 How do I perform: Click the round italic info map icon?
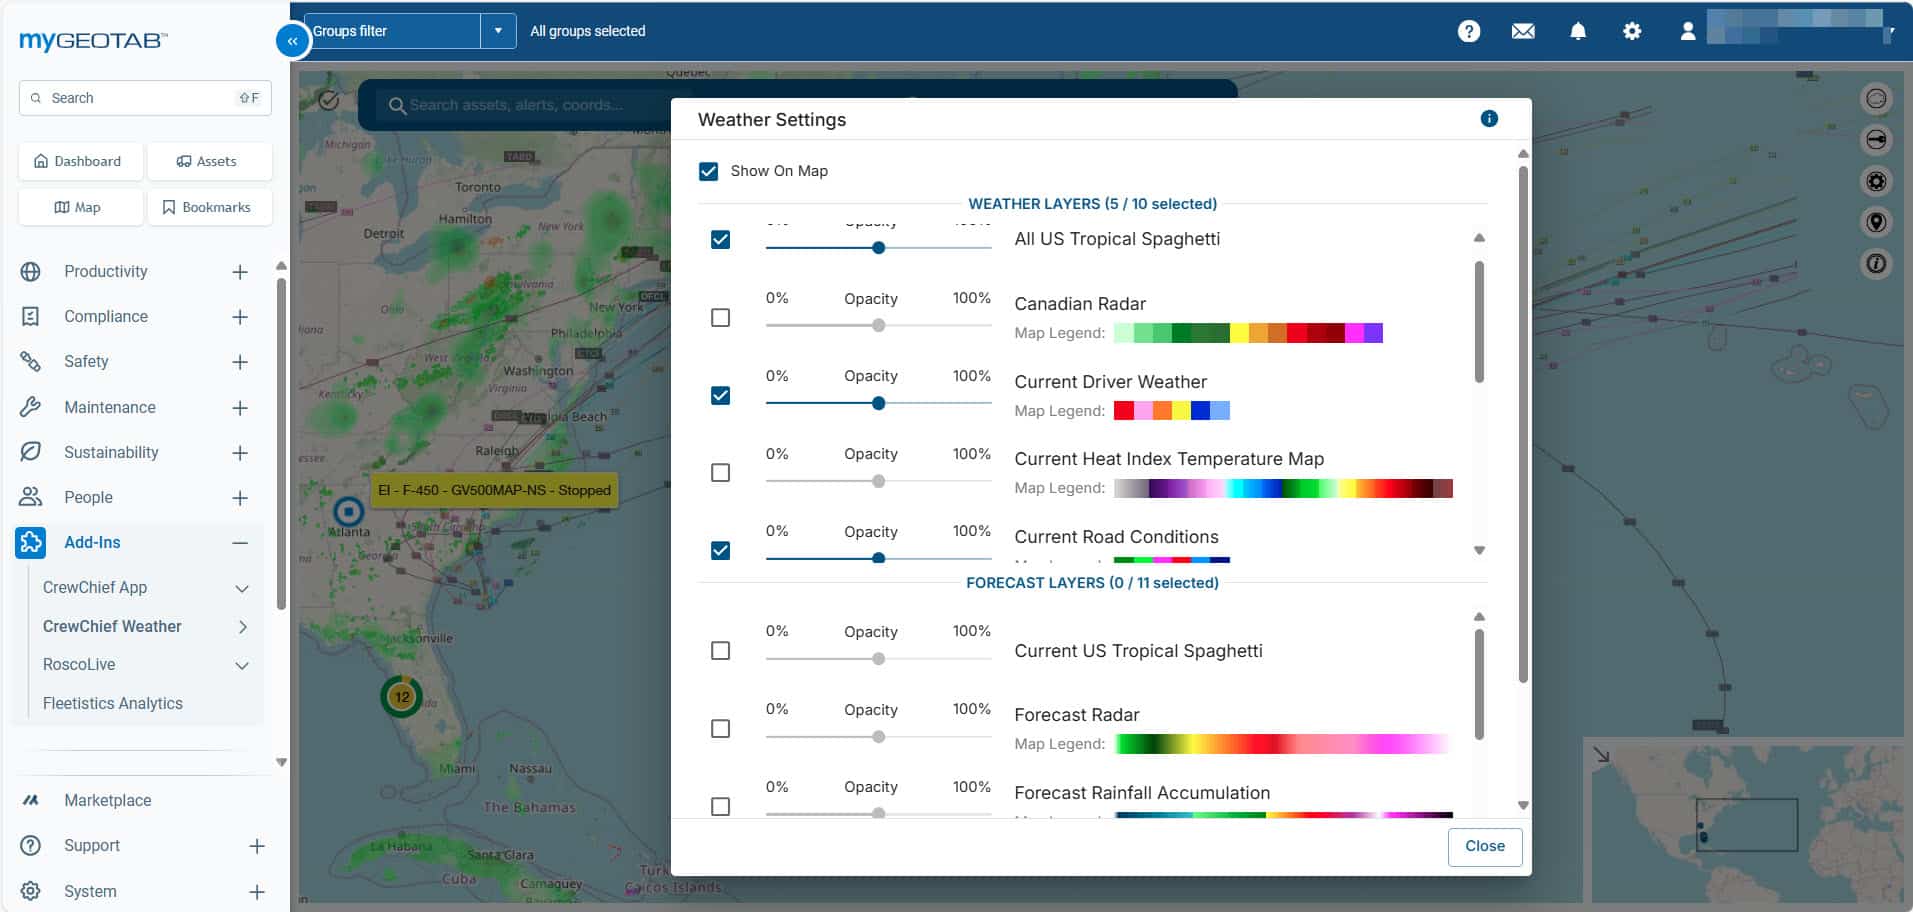point(1876,264)
